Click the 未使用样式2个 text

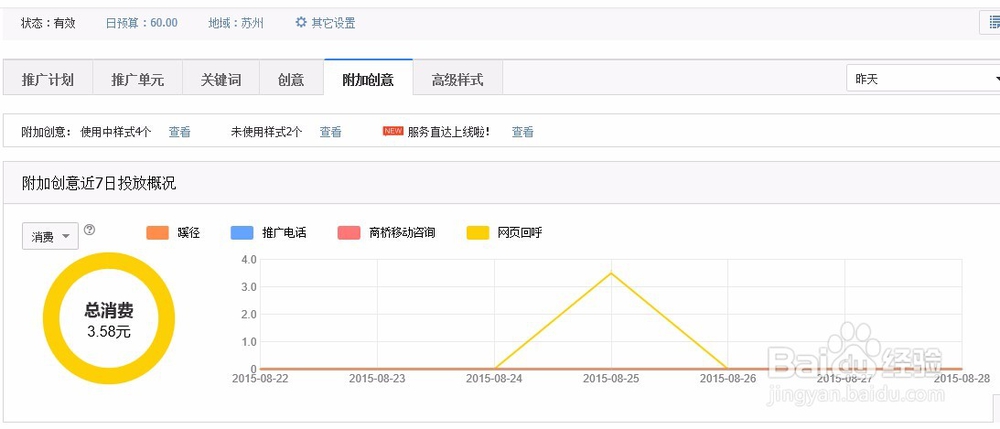point(267,132)
